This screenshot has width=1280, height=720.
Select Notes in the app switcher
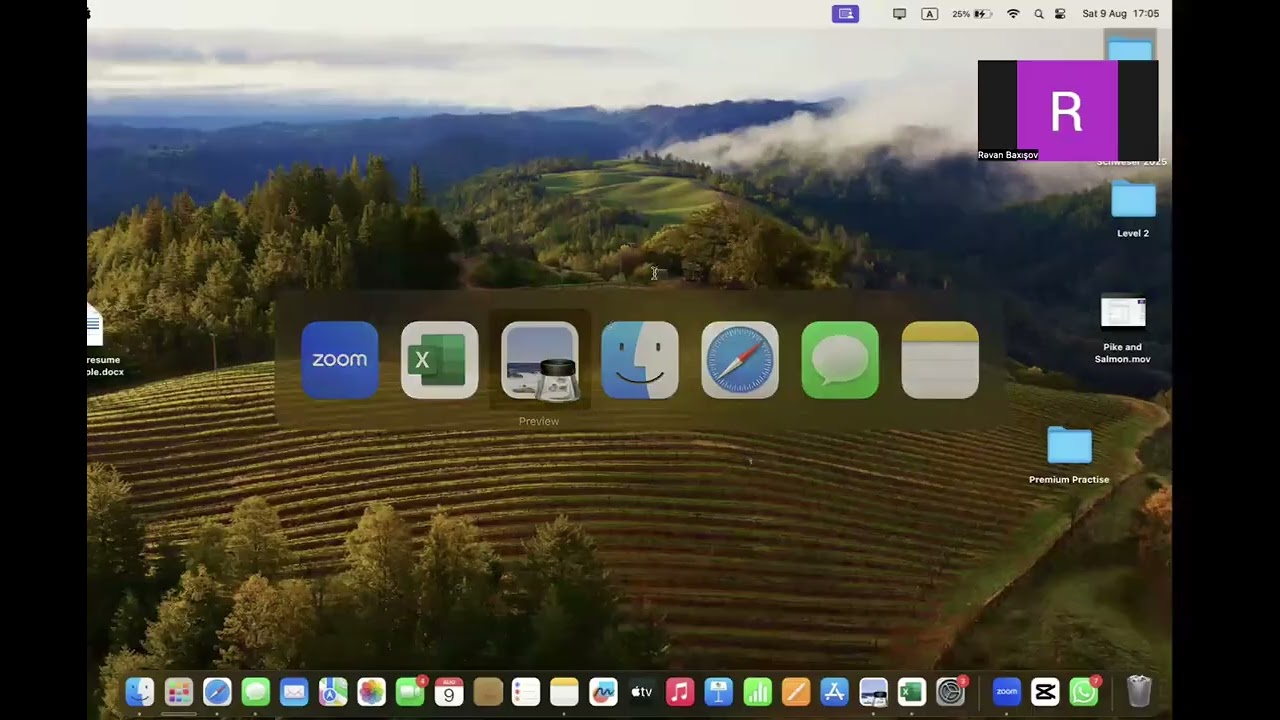pyautogui.click(x=940, y=360)
